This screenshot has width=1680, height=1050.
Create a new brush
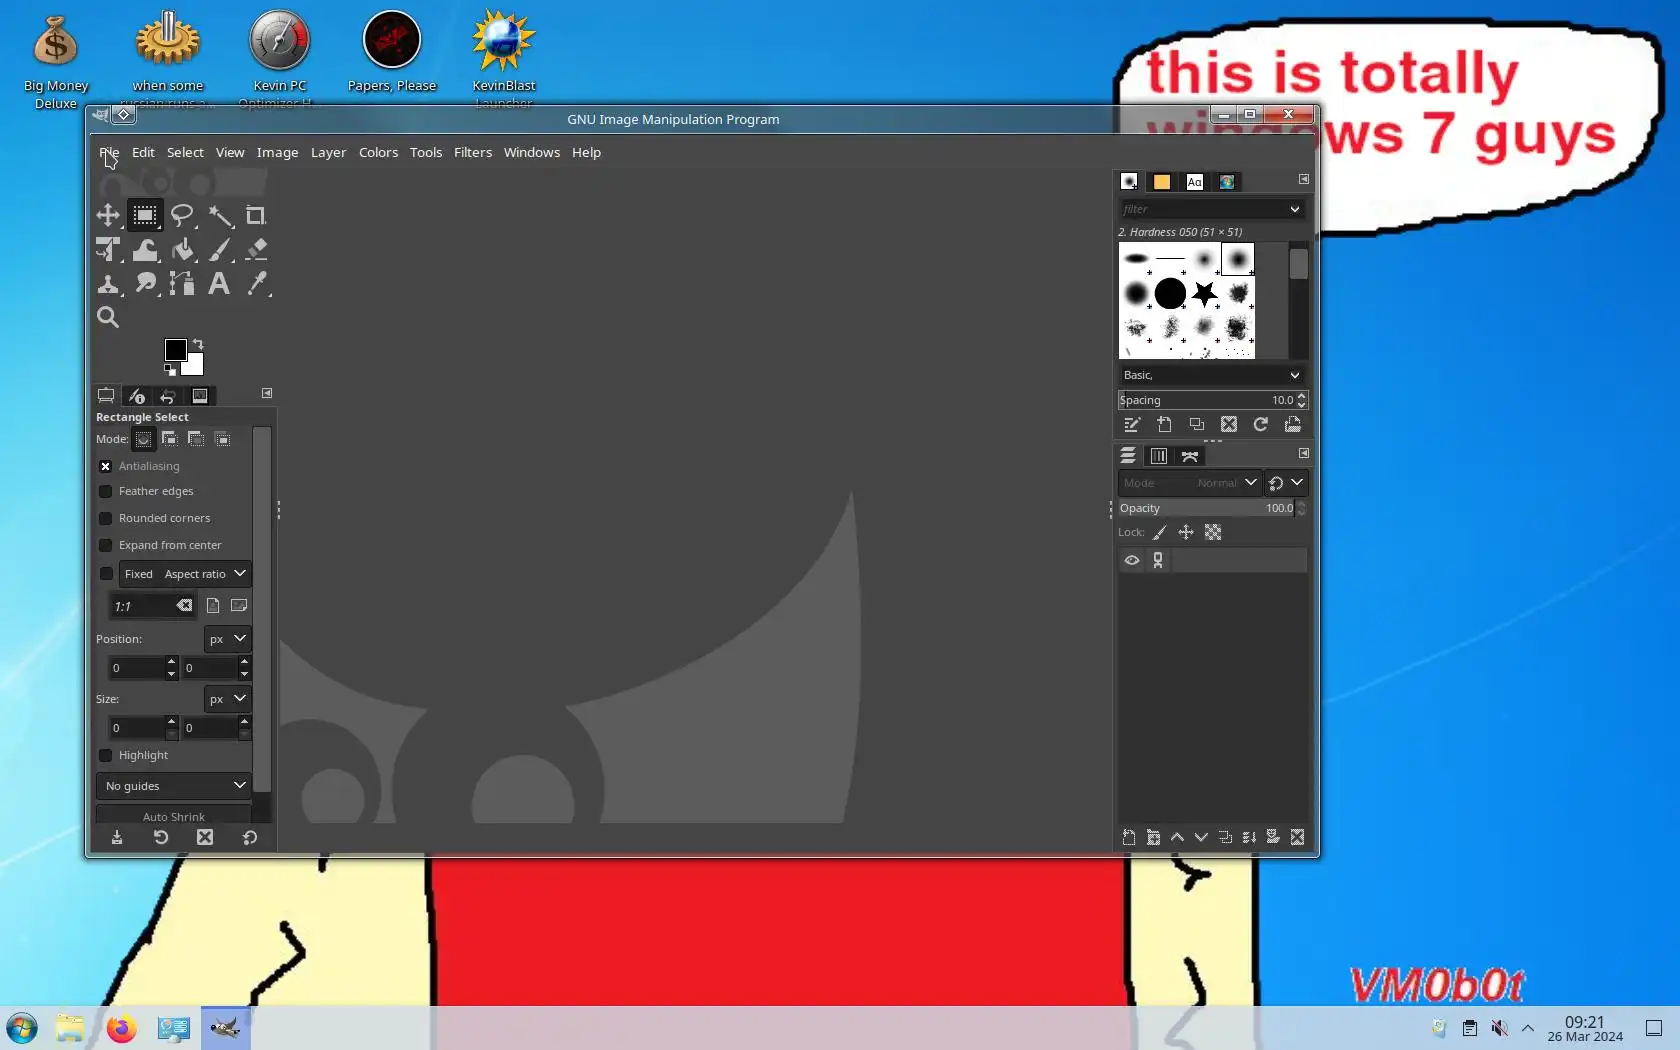pos(1164,425)
